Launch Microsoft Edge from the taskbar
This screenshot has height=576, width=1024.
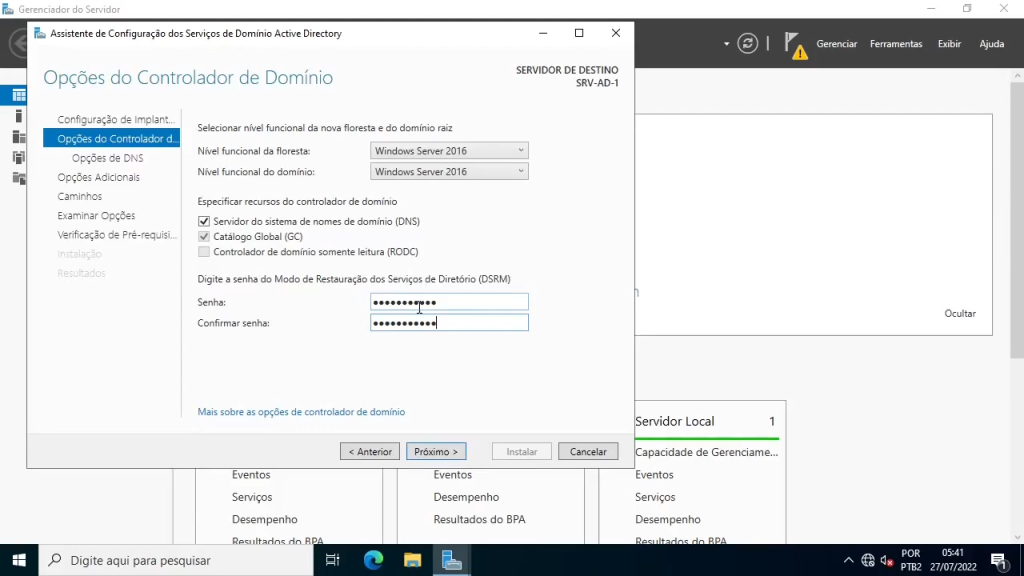[373, 560]
